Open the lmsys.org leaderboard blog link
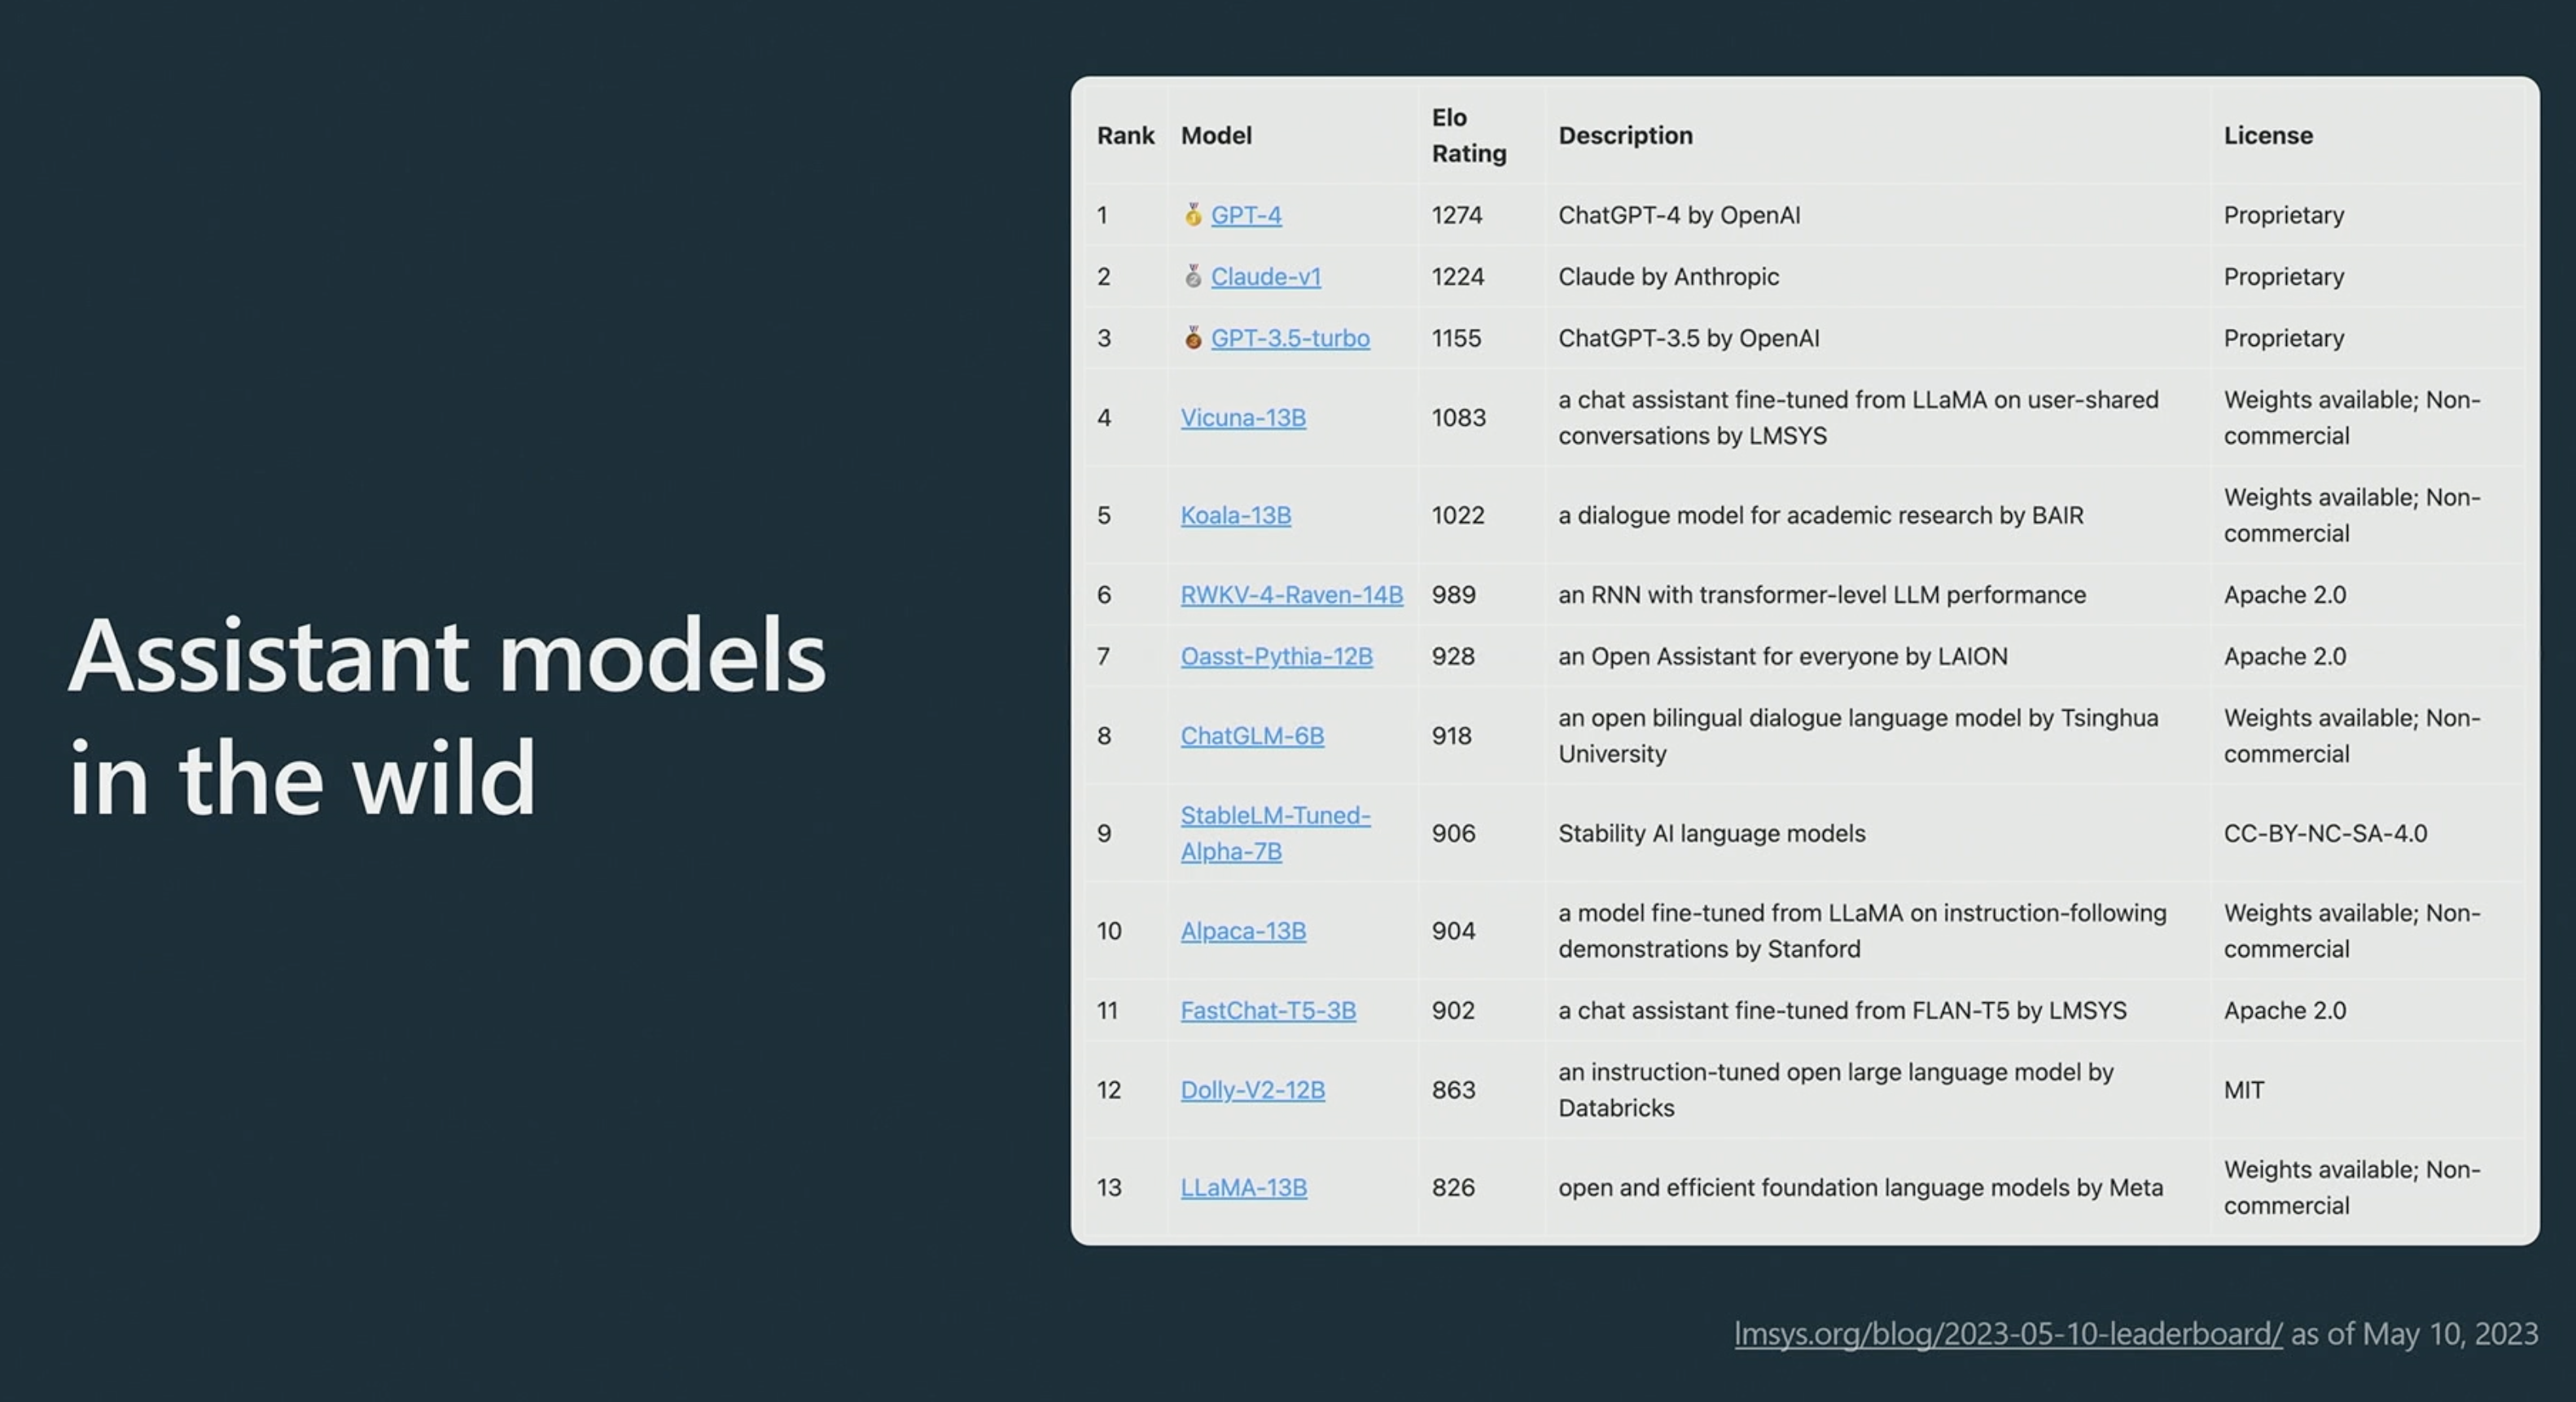Image resolution: width=2576 pixels, height=1402 pixels. [2008, 1334]
